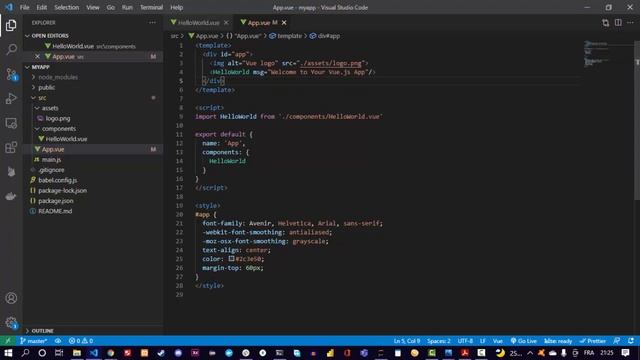Close the HelloWorld.vue editor tab

pyautogui.click(x=226, y=23)
